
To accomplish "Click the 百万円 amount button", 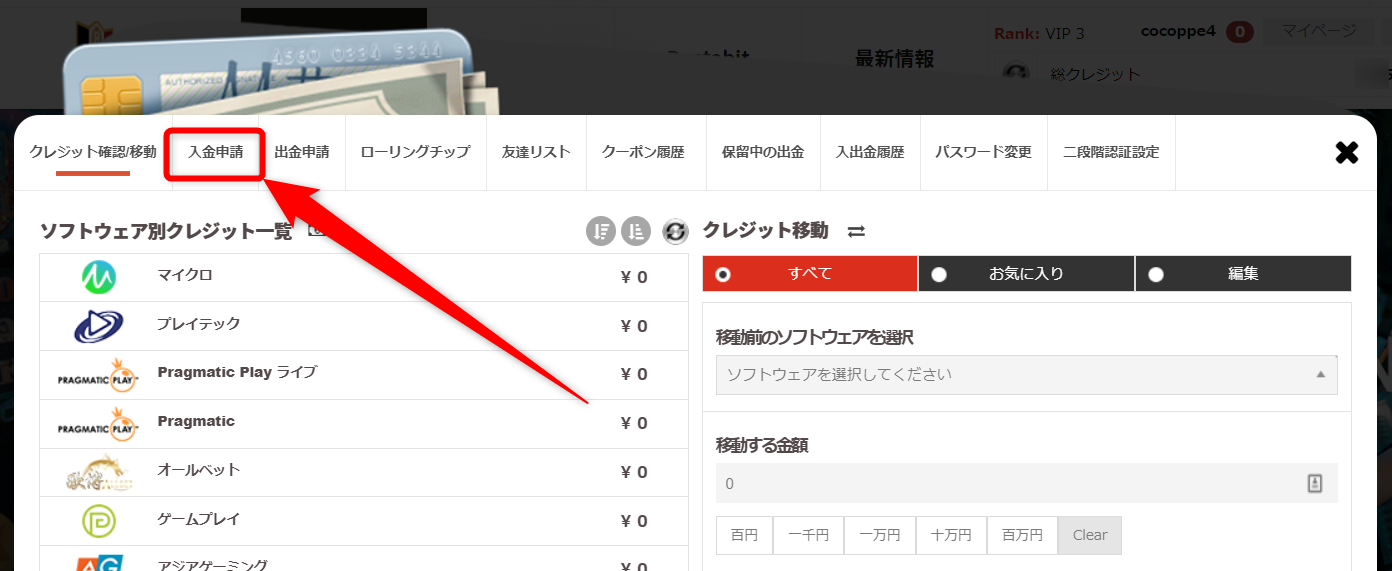I will click(x=1022, y=535).
